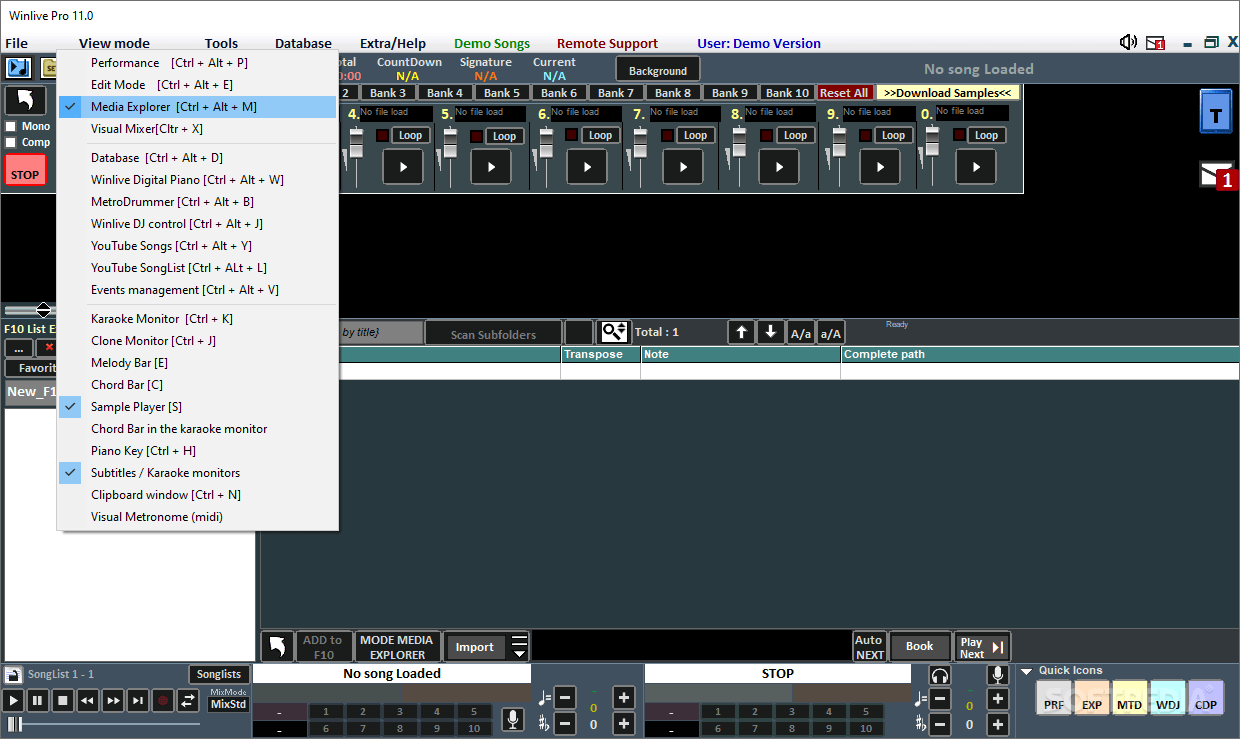Decrease transpose with lower left minus button
Screen dimensions: 1240x739
tap(565, 723)
